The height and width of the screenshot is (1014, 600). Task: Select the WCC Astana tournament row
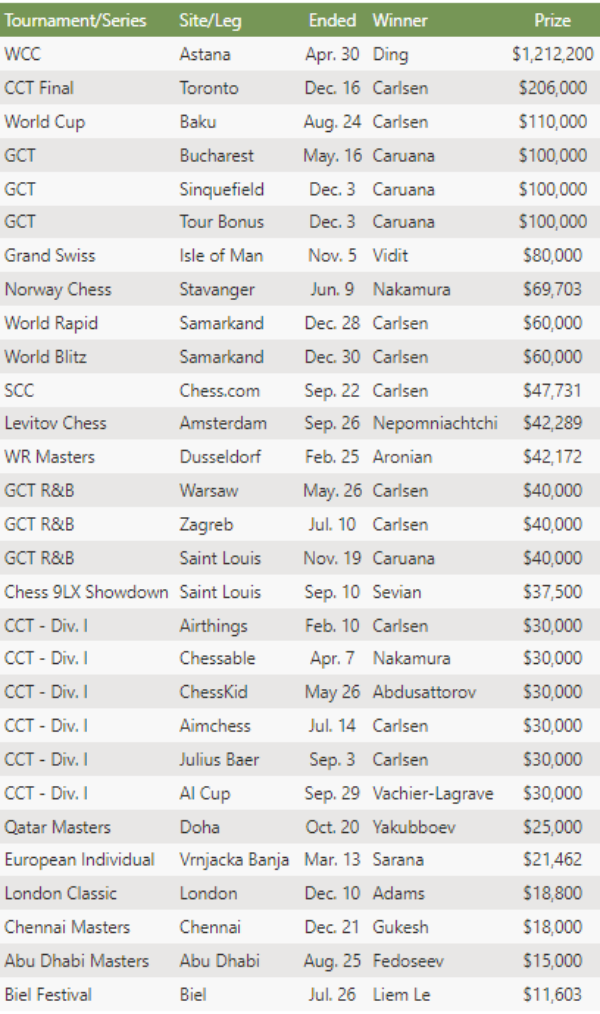pyautogui.click(x=300, y=54)
